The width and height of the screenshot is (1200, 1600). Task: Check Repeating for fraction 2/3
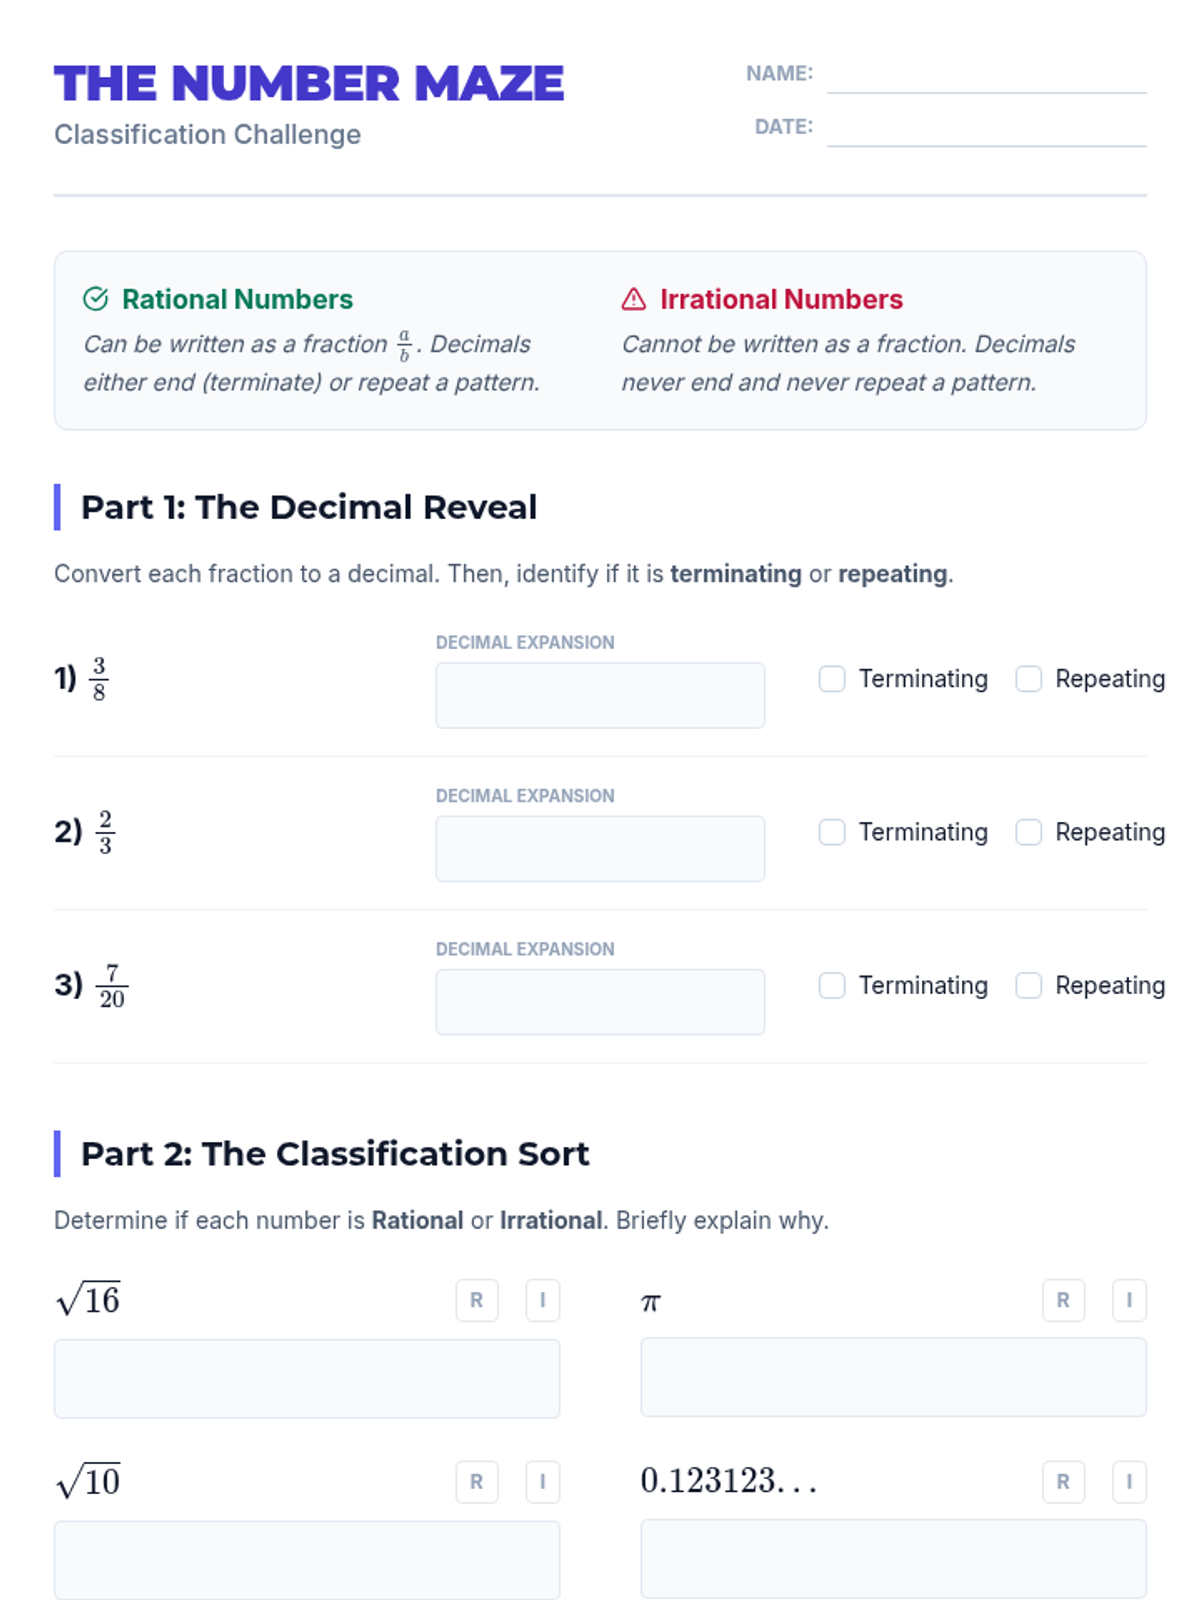(1029, 832)
